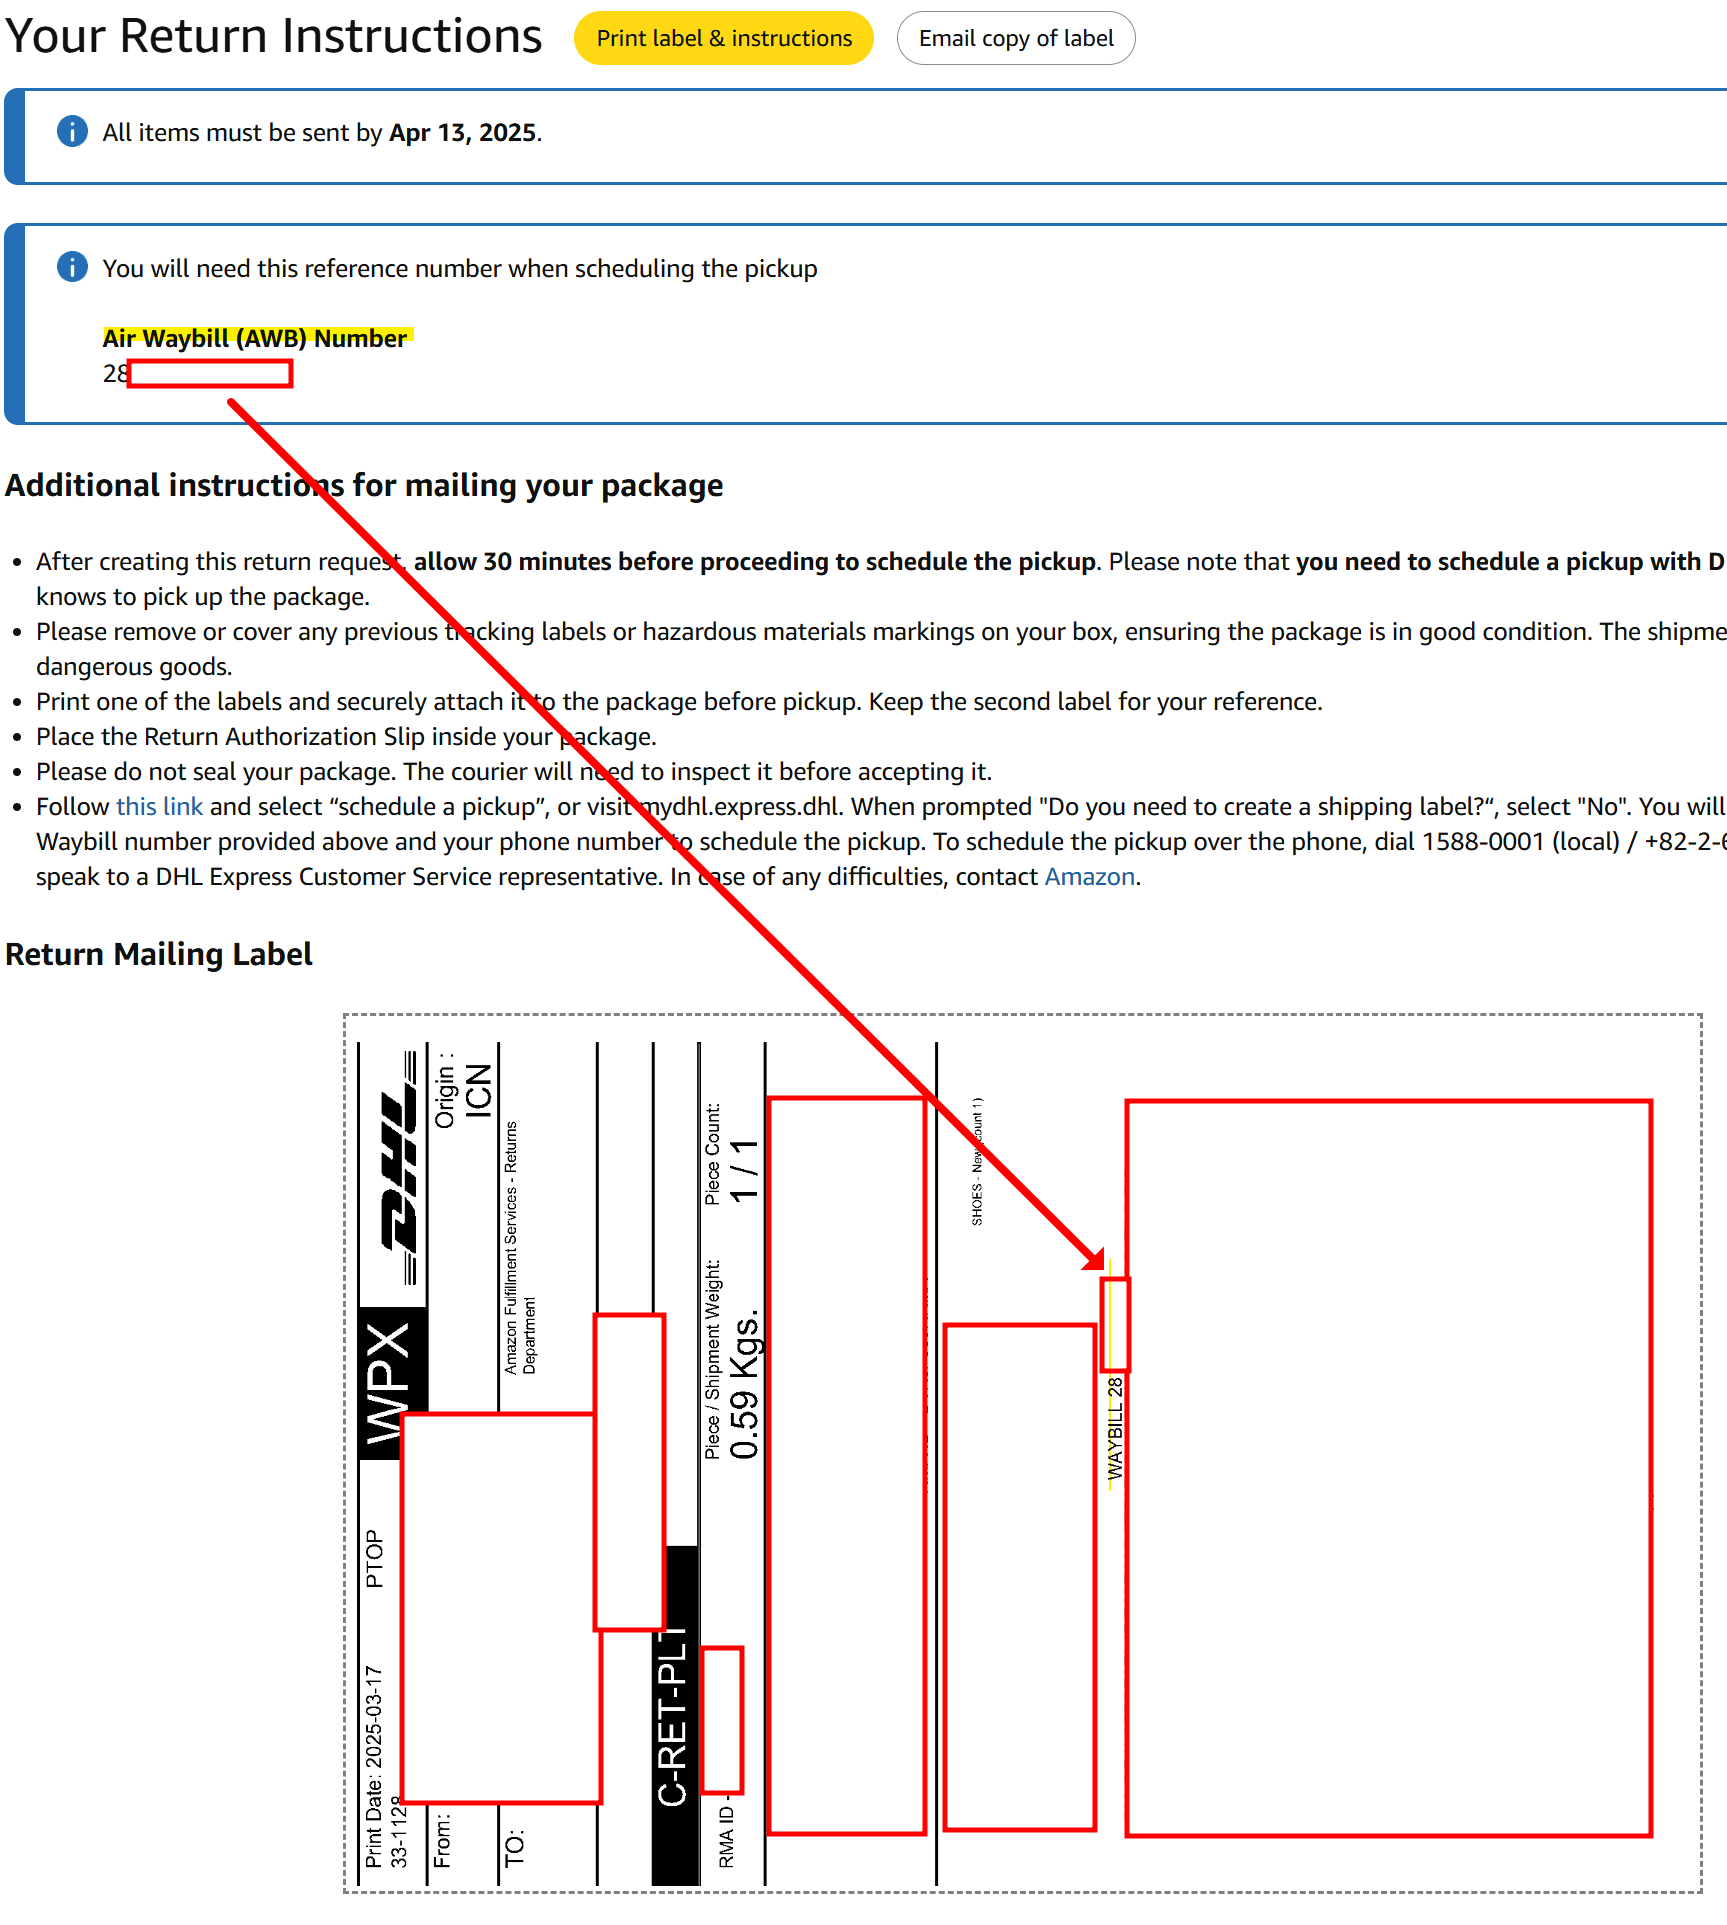1727x1925 pixels.
Task: Open 'this link' to schedule a pickup
Action: 159,806
